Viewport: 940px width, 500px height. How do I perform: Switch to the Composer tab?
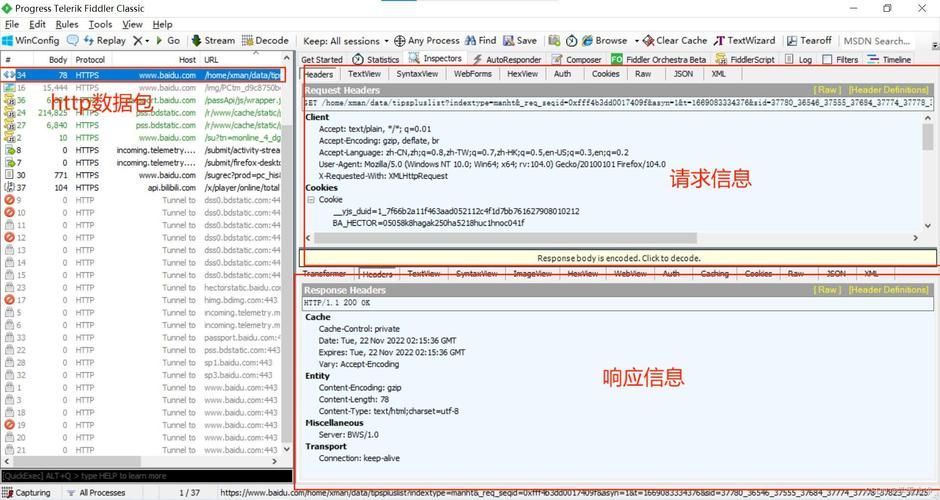tap(577, 59)
